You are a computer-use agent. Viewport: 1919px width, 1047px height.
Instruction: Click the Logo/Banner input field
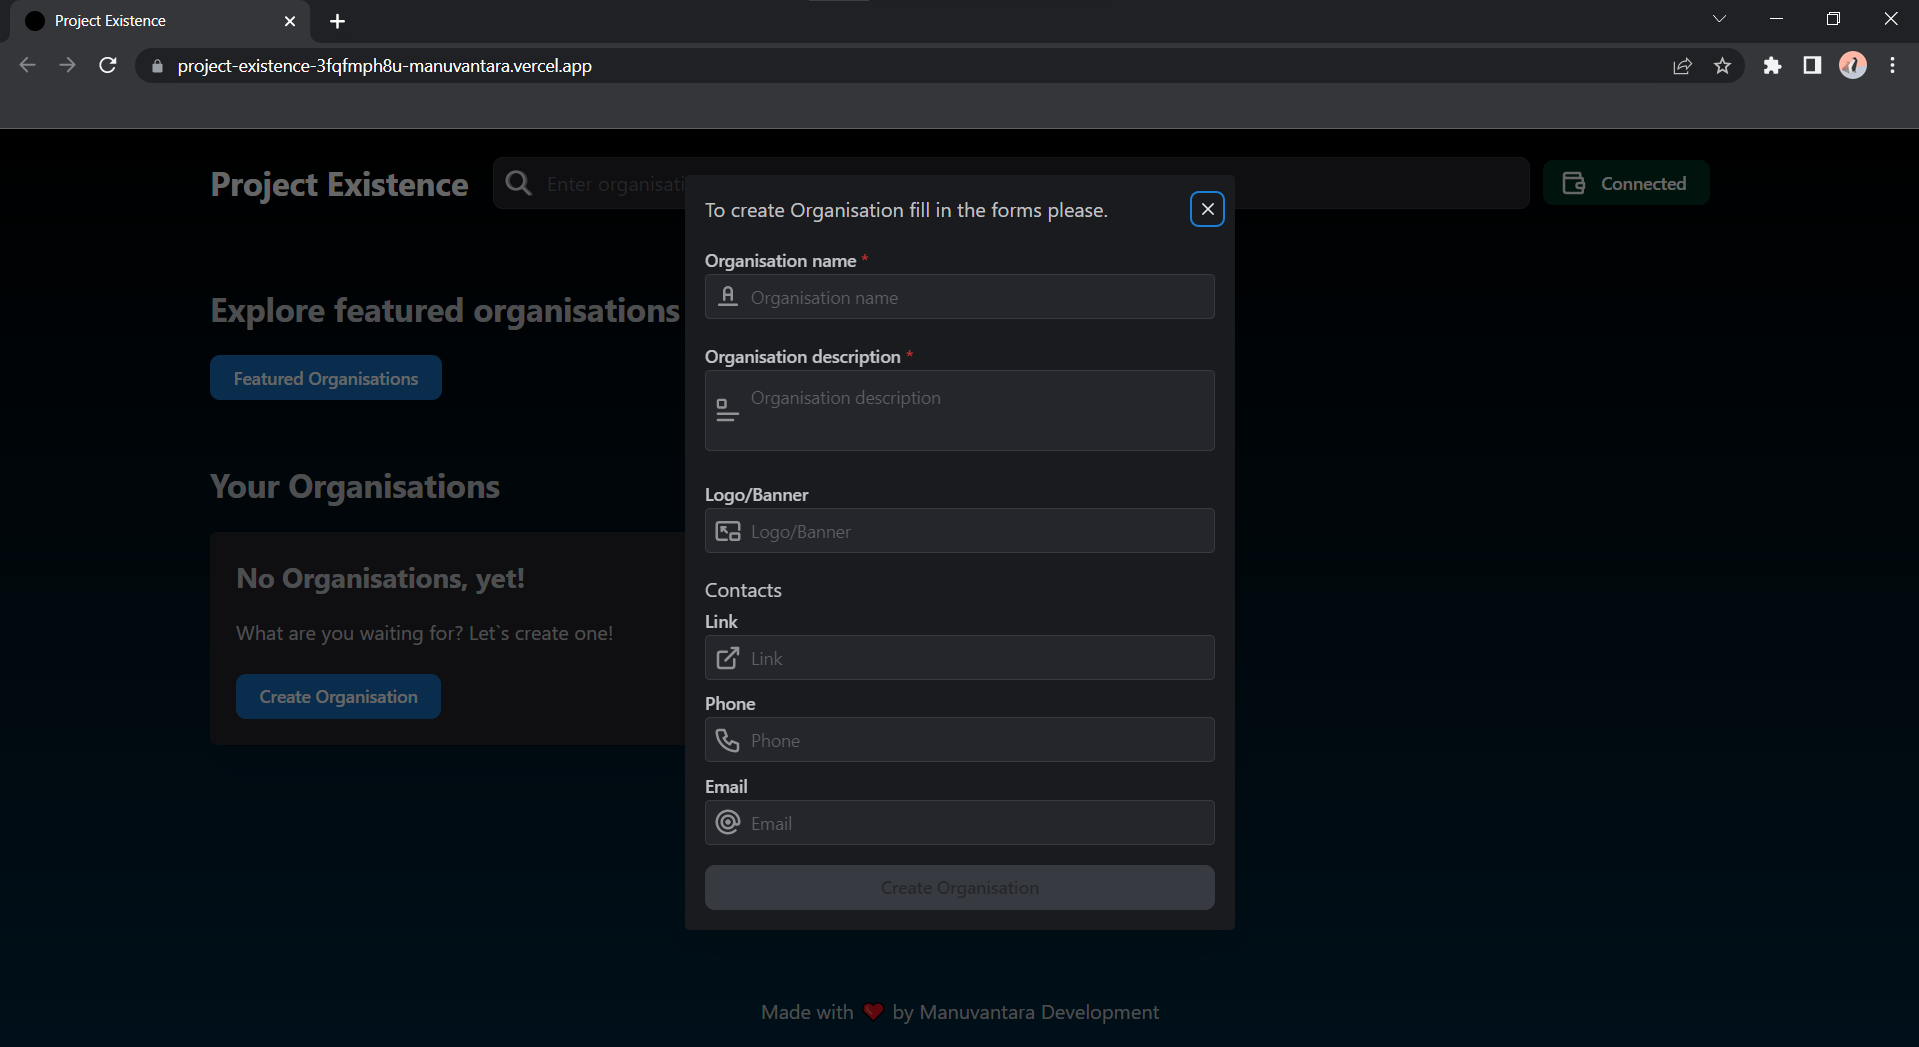[x=959, y=531]
